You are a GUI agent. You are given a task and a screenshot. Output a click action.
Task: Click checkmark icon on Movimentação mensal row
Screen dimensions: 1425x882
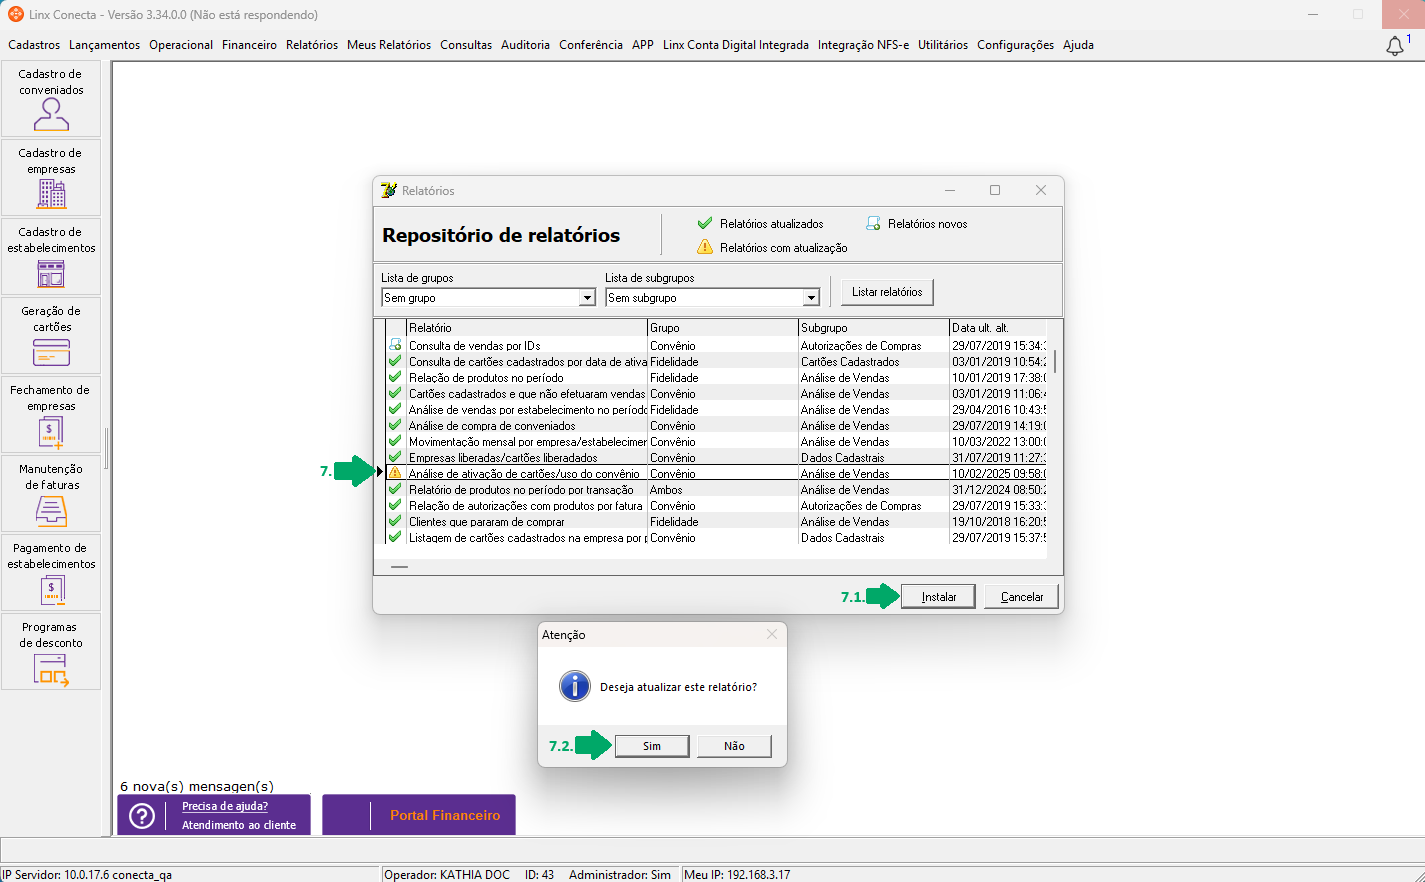(395, 441)
